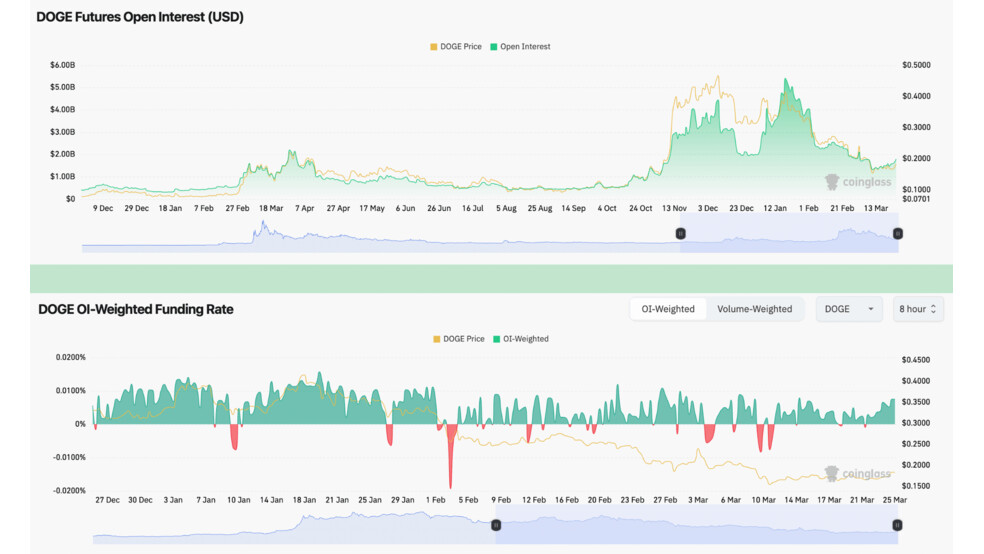Viewport: 984px width, 554px height.
Task: Click the 25 Mar date label
Action: (895, 500)
